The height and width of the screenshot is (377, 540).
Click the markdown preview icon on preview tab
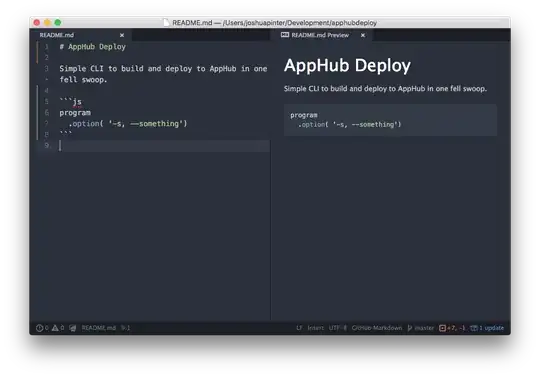285,35
